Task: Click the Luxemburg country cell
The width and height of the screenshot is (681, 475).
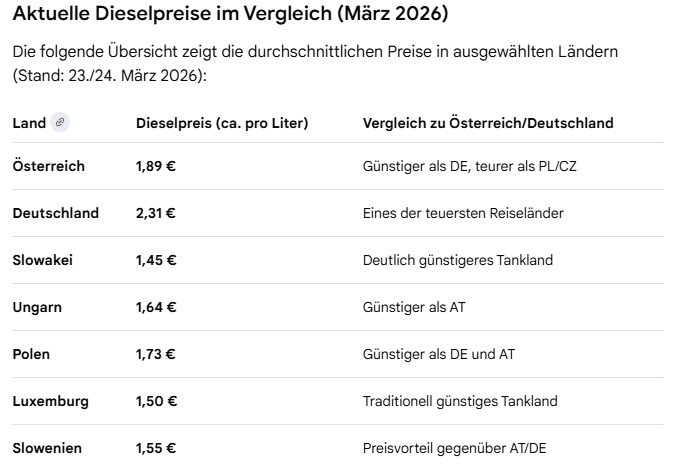Action: pyautogui.click(x=50, y=401)
